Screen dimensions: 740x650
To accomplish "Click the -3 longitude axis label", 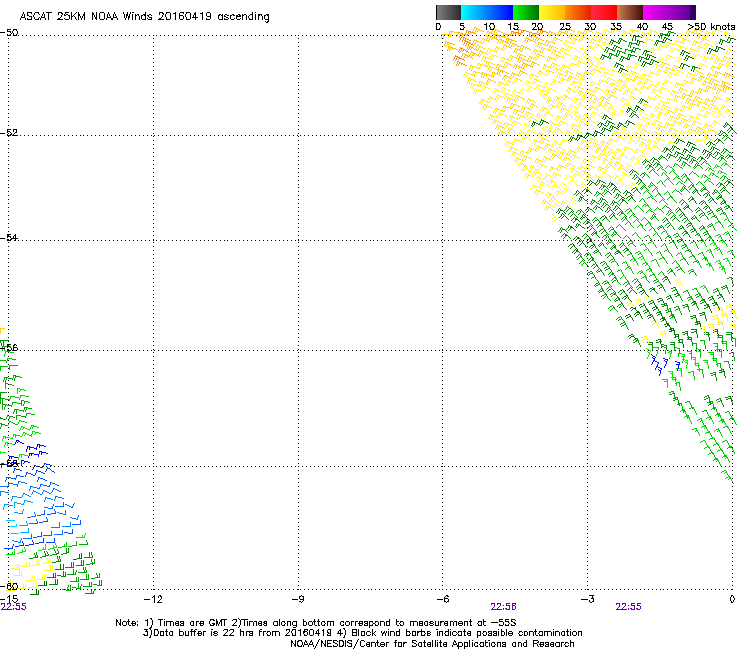I will coord(587,599).
